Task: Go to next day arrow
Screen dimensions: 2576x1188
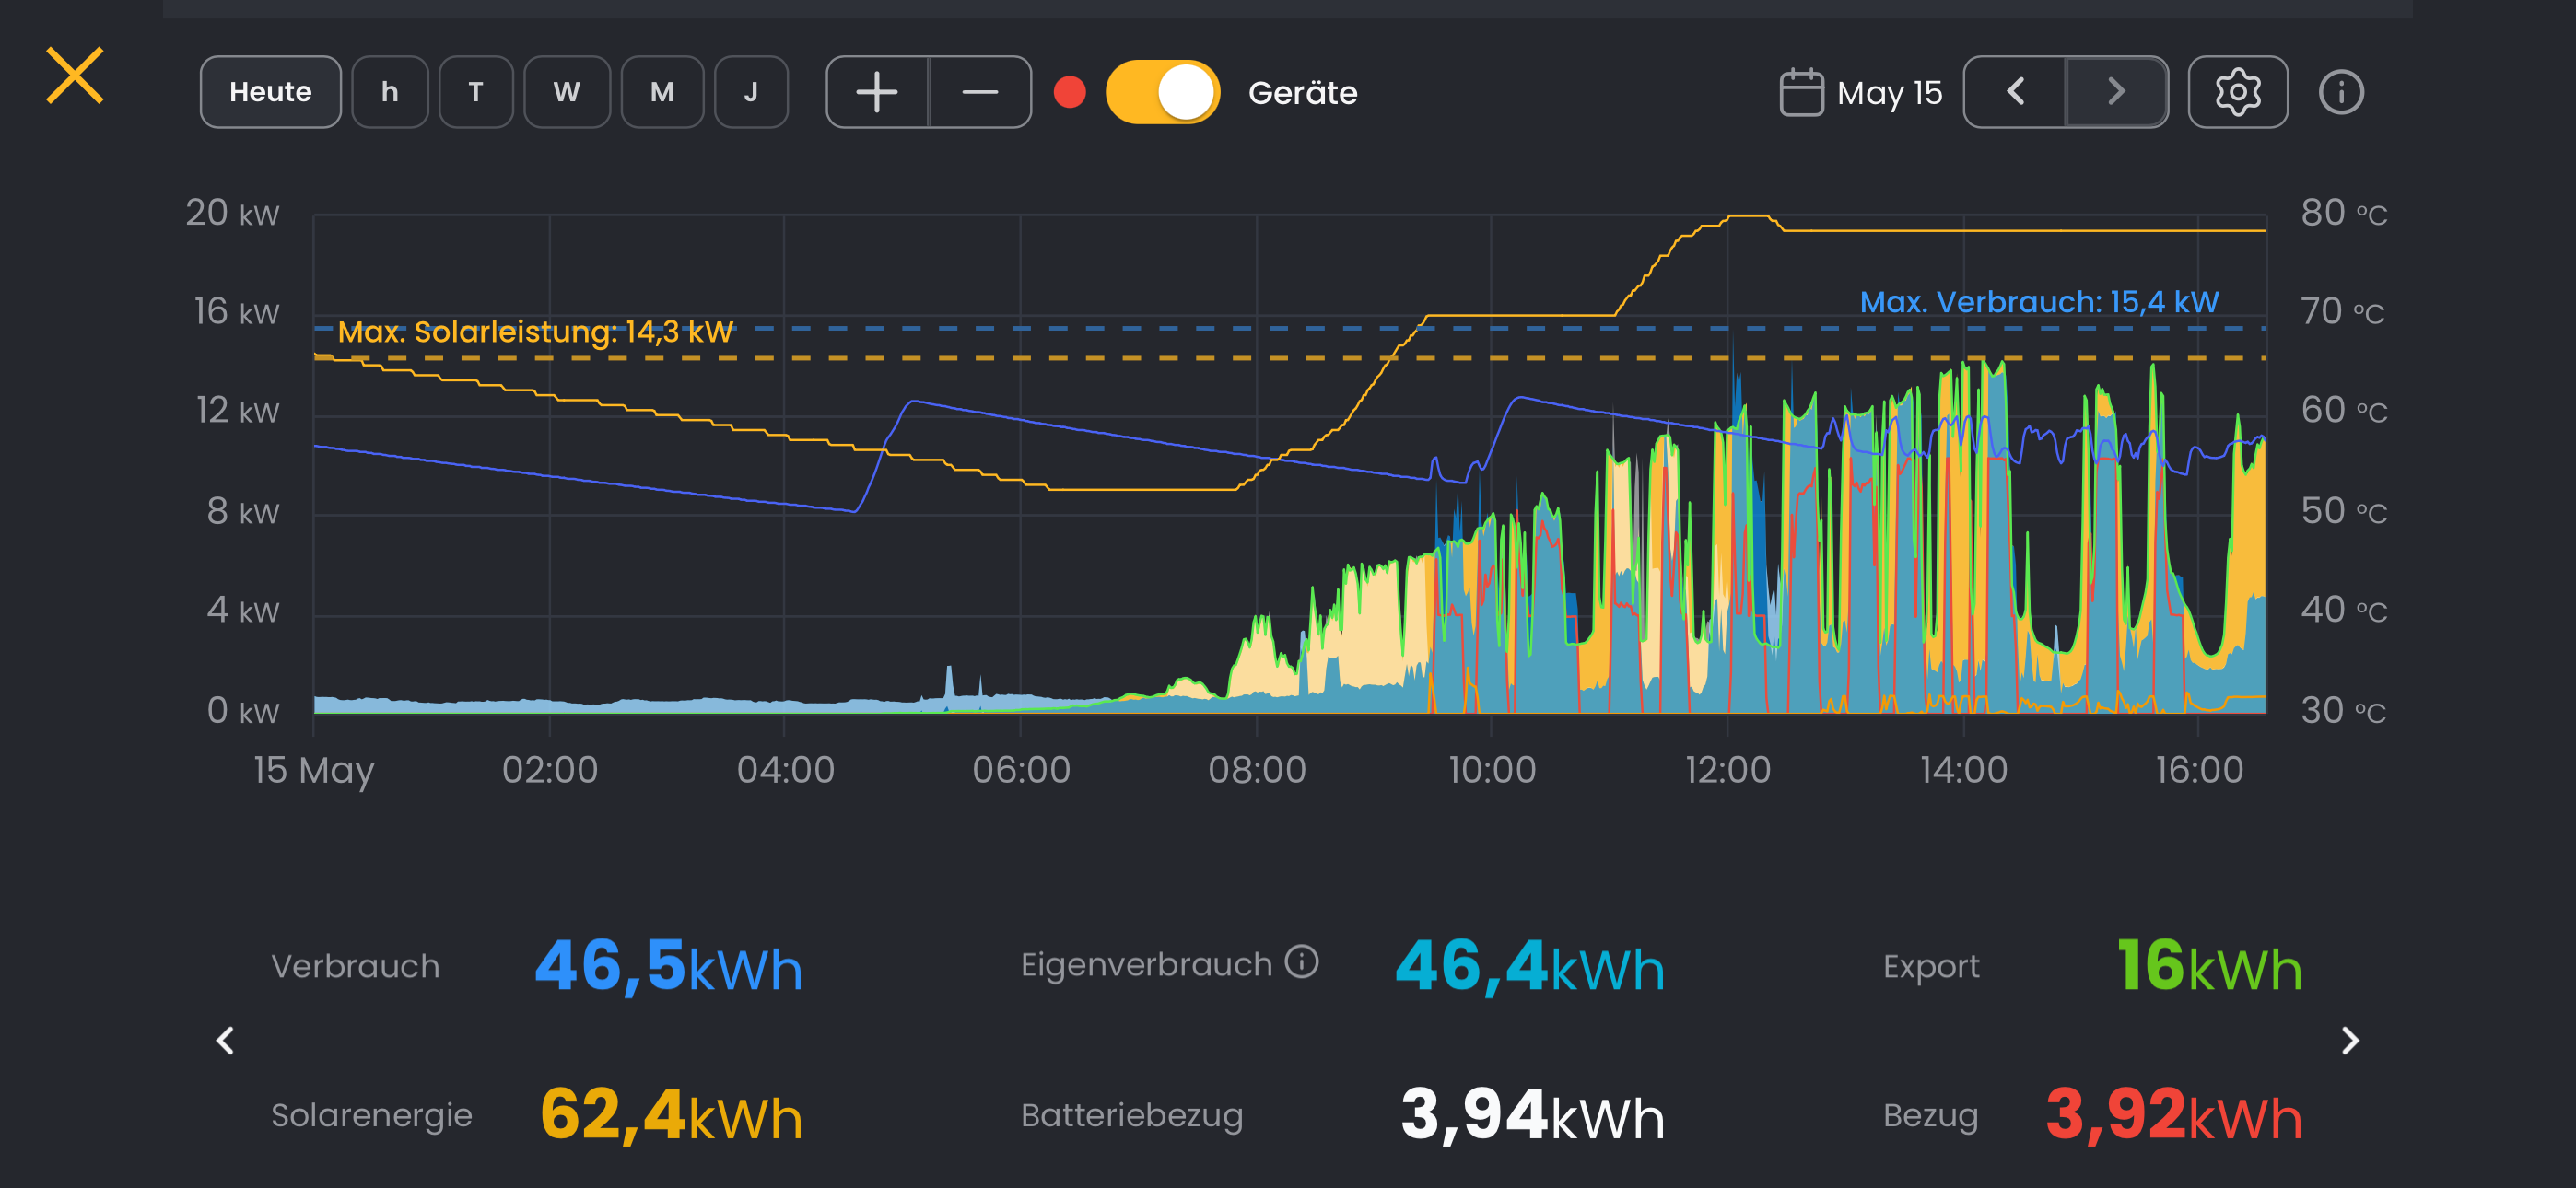Action: pos(2116,92)
